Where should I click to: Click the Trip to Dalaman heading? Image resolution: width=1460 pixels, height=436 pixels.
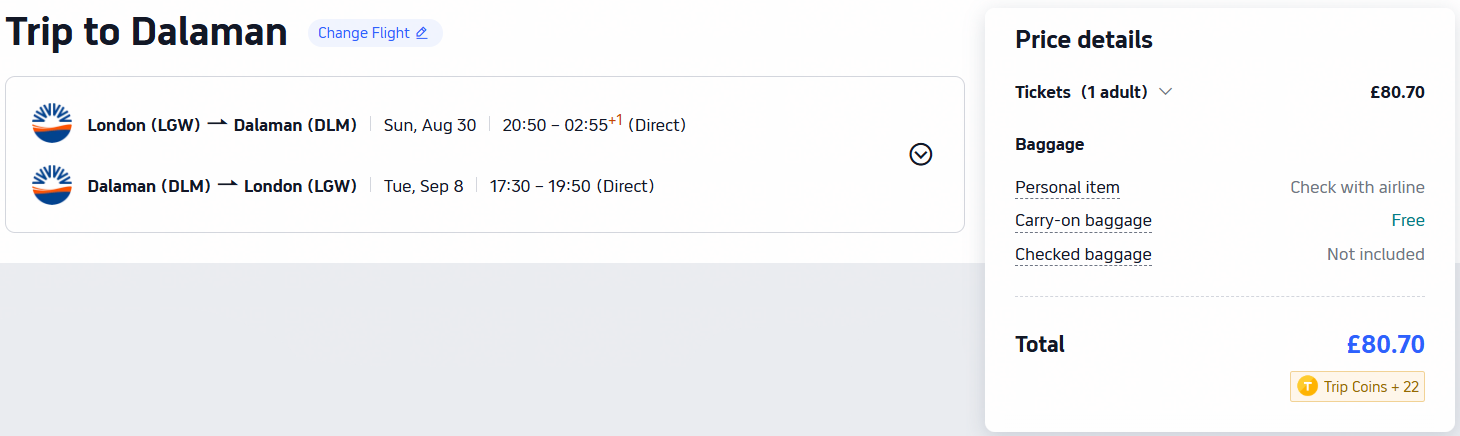tap(147, 32)
